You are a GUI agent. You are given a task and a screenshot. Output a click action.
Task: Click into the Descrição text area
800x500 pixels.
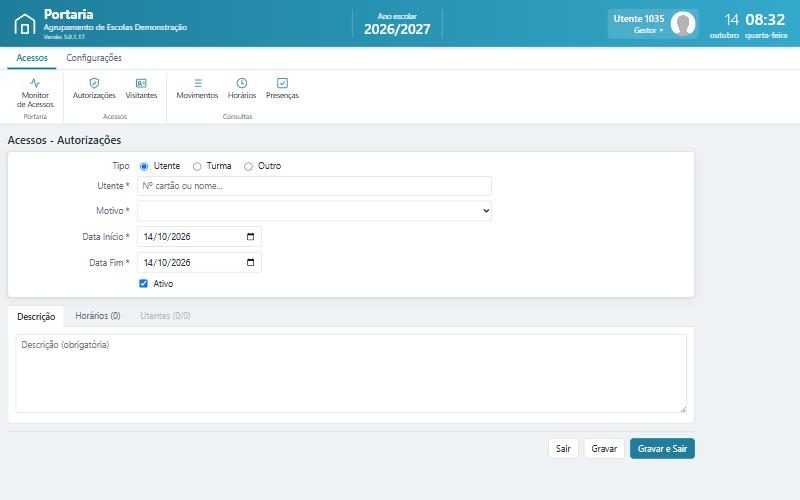coord(351,373)
